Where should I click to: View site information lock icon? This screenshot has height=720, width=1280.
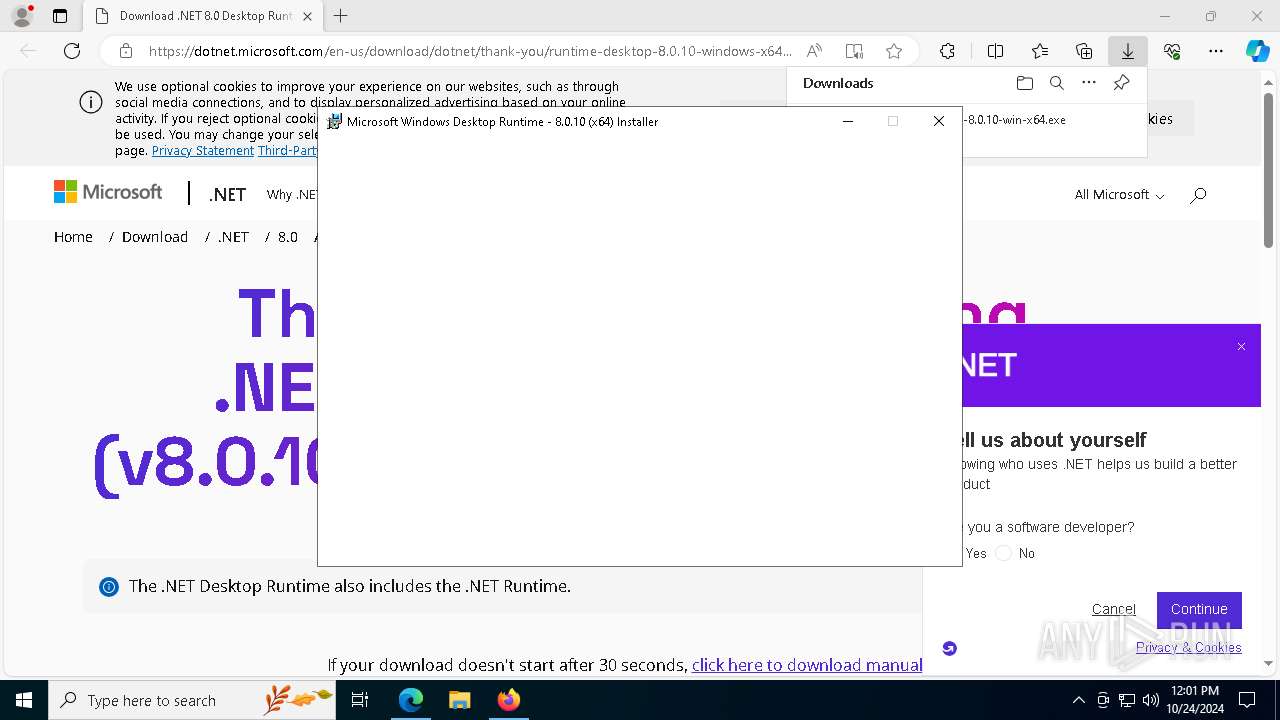coord(125,51)
